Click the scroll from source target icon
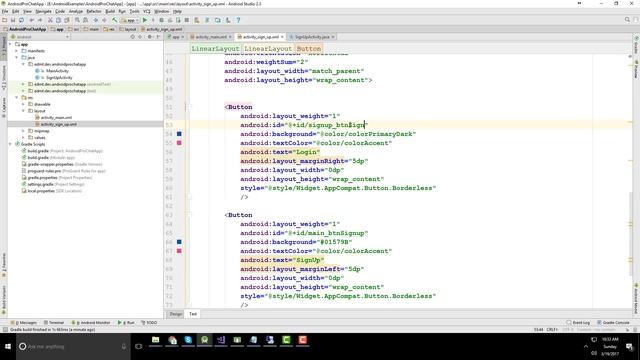The height and width of the screenshot is (360, 640). tap(132, 37)
